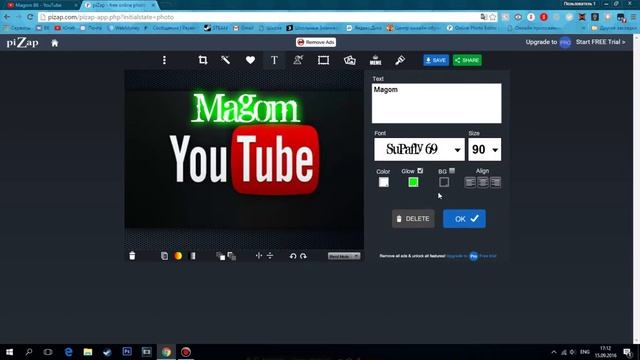Screen dimensions: 640x360
Task: Open the size 90 dropdown
Action: [485, 149]
